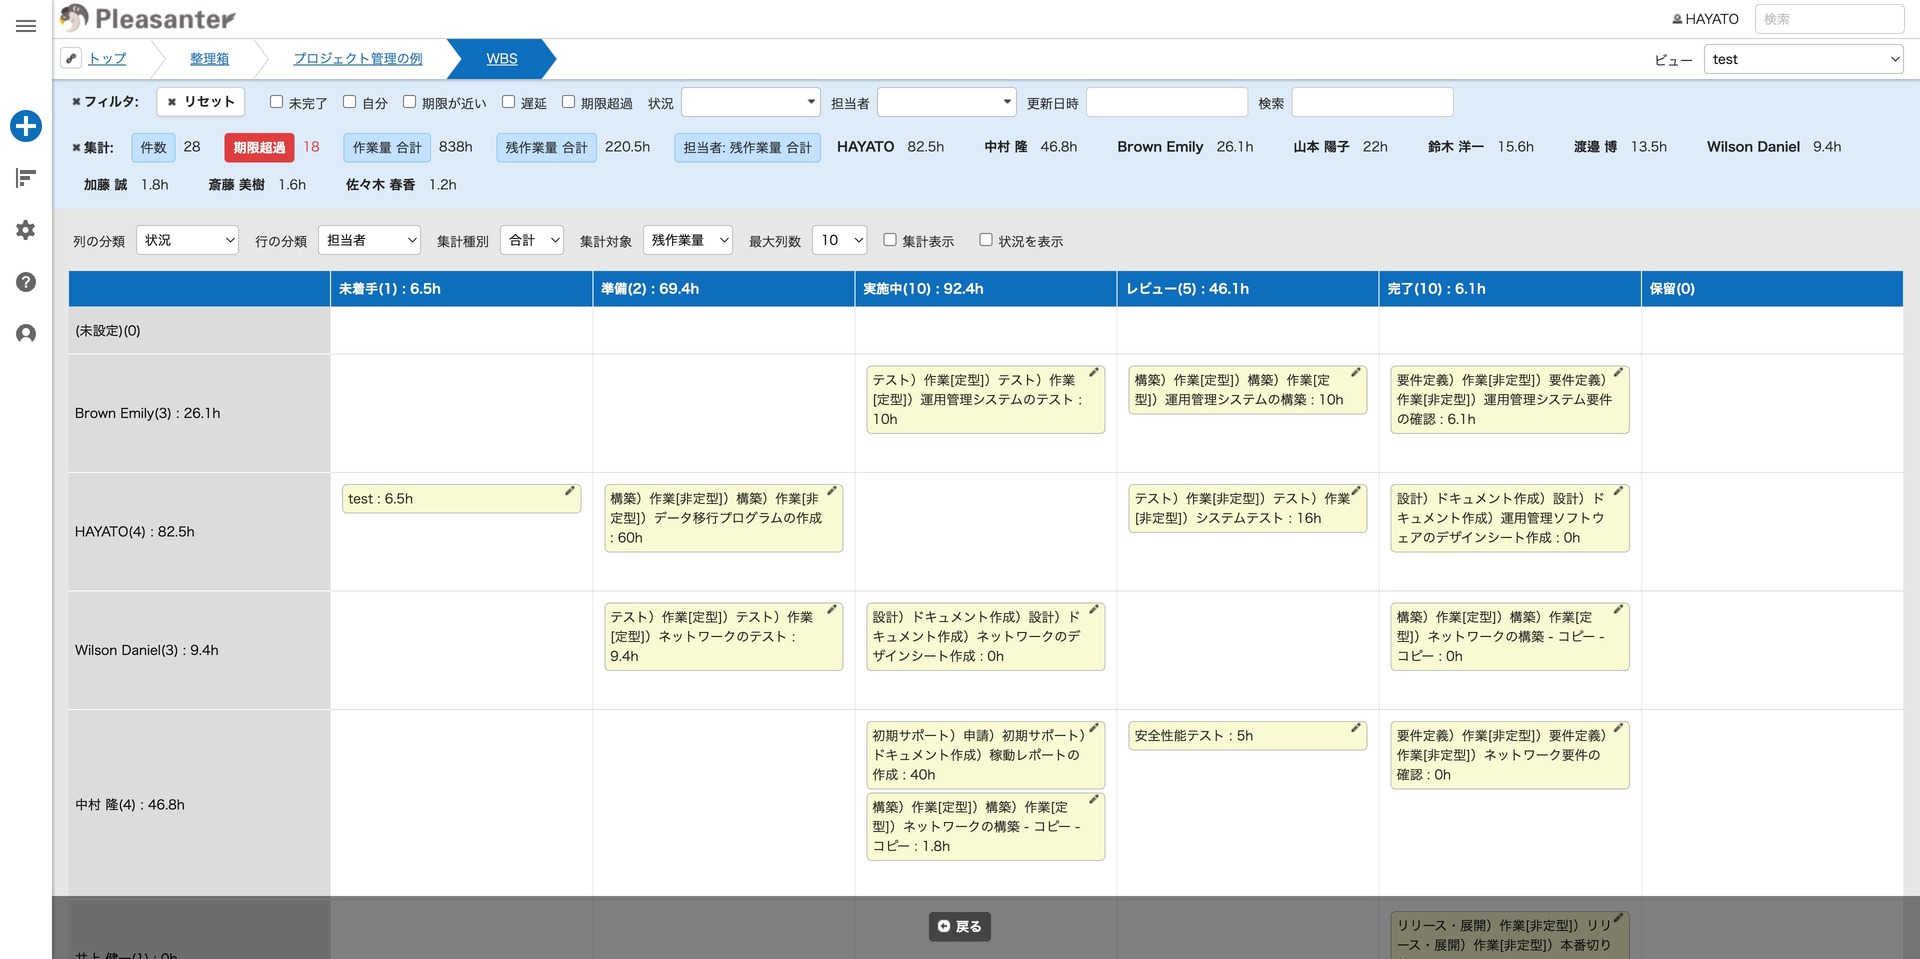Expand the 列の分類 dropdown

click(x=187, y=240)
